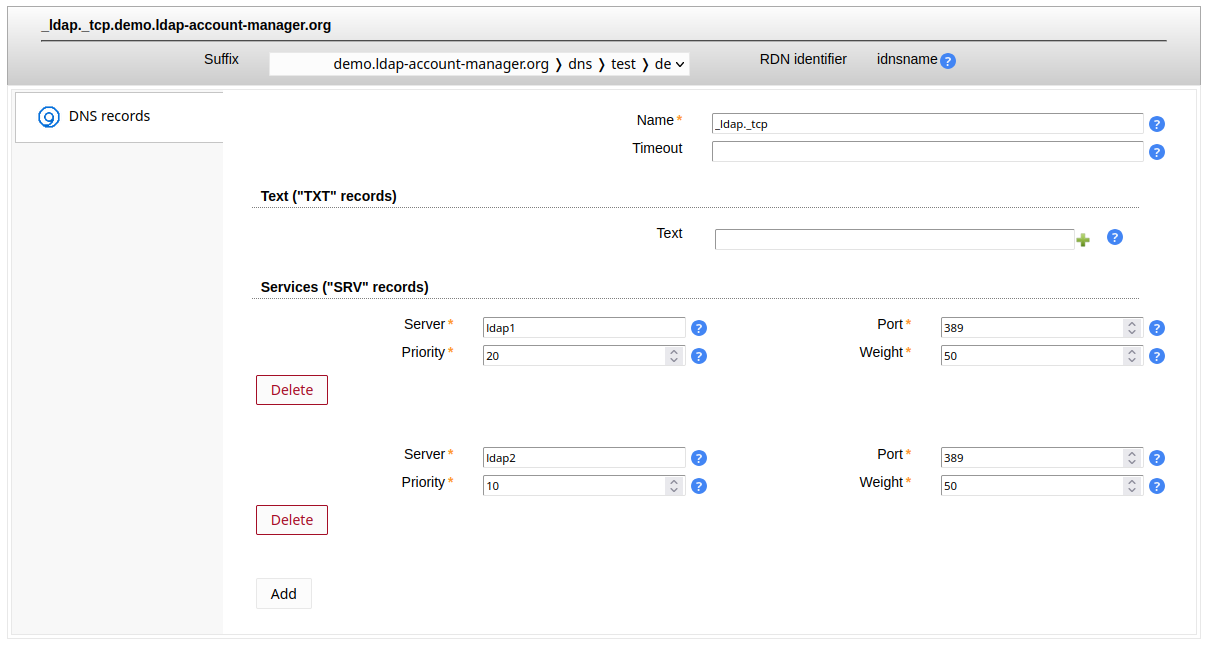Click Add button for new SRV record
1216x650 pixels.
pos(284,594)
